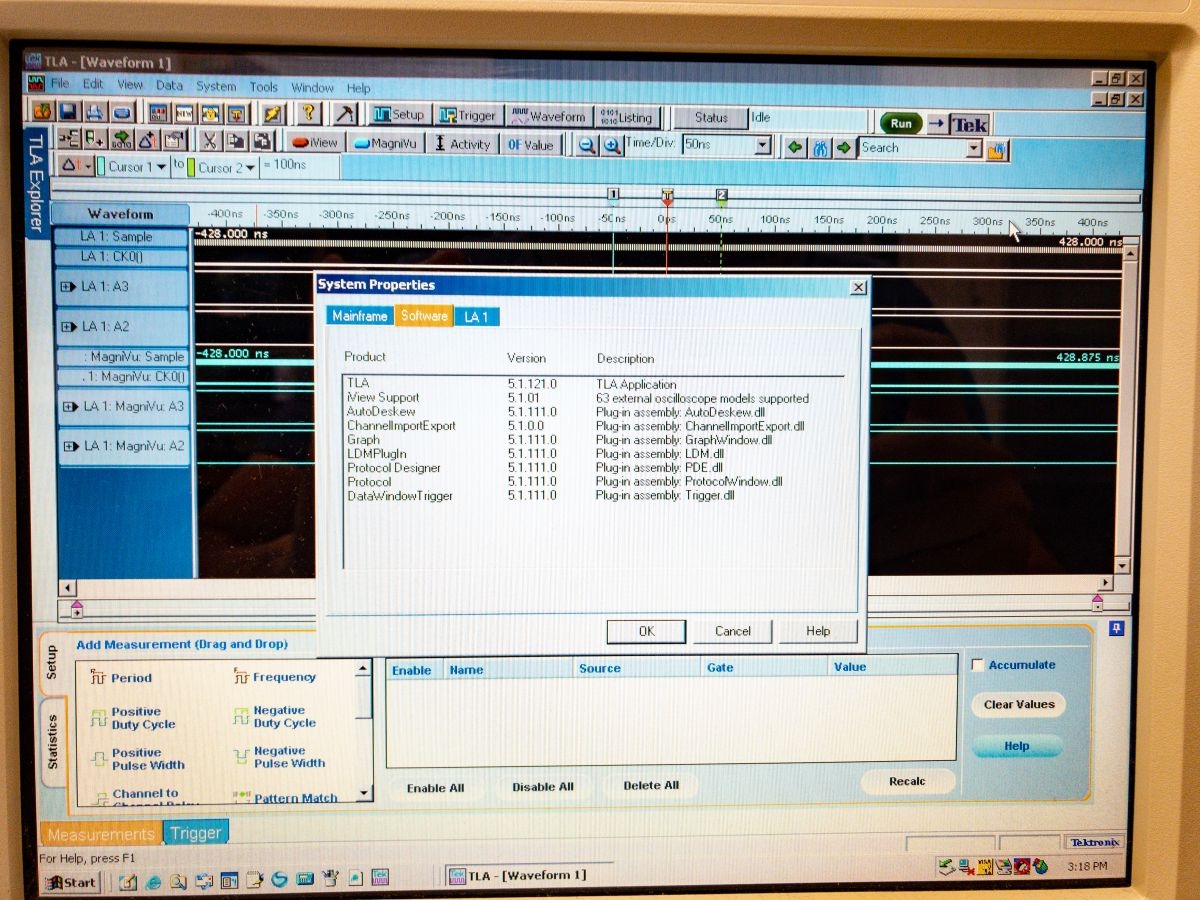Select the Negative Pulse Width measurement

[x=279, y=757]
